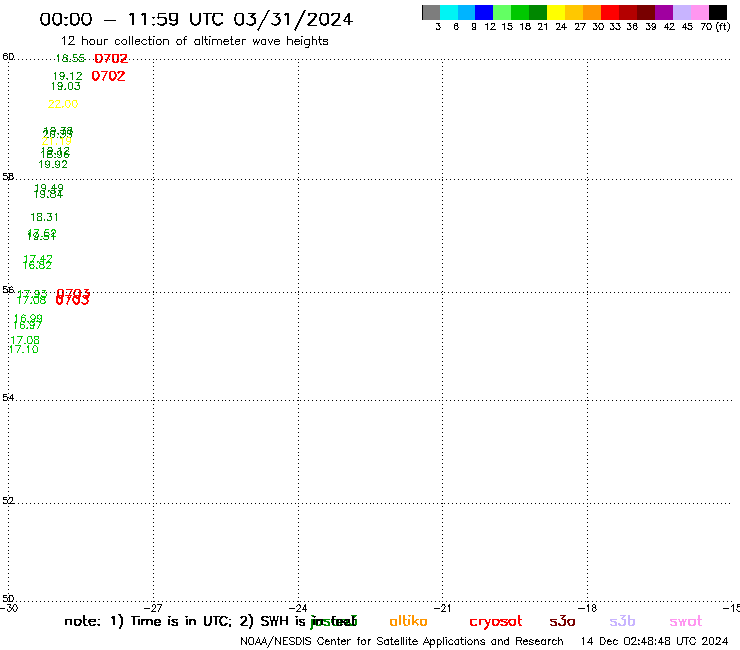Click the pink 'swot' legend label
This screenshot has height=650, width=740.
coord(686,621)
